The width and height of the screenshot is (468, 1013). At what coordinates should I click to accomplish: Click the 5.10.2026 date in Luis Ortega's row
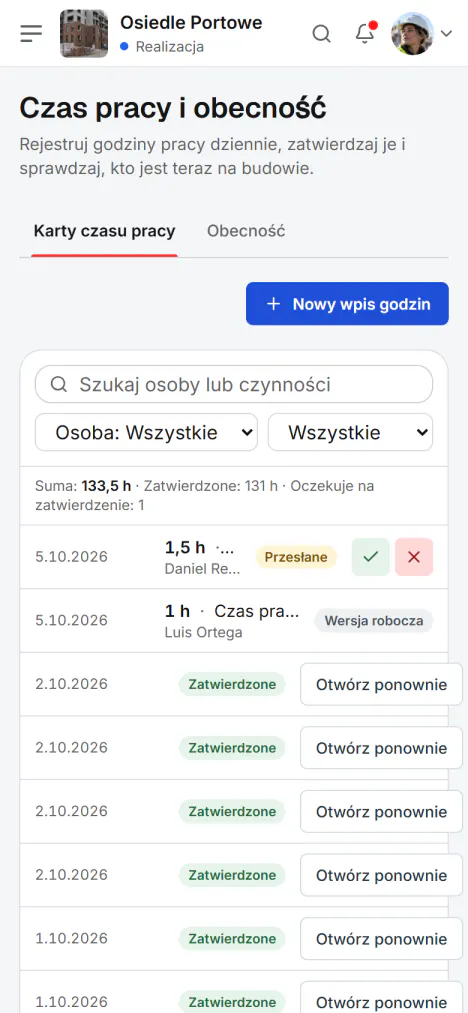click(72, 620)
